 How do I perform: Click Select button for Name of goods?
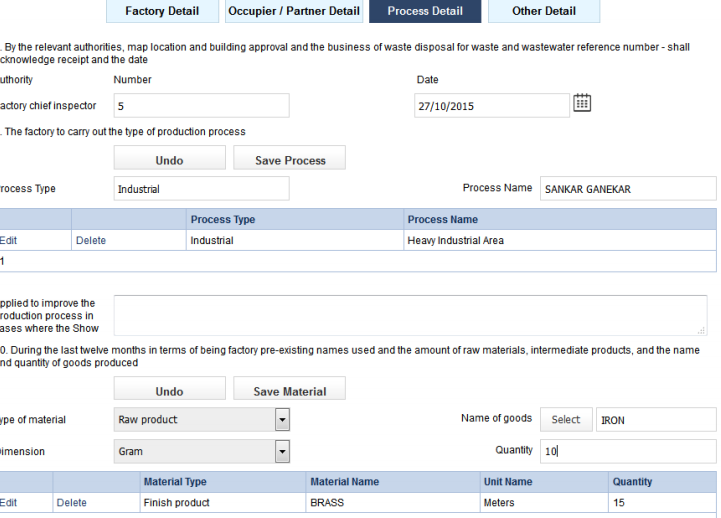pos(565,420)
